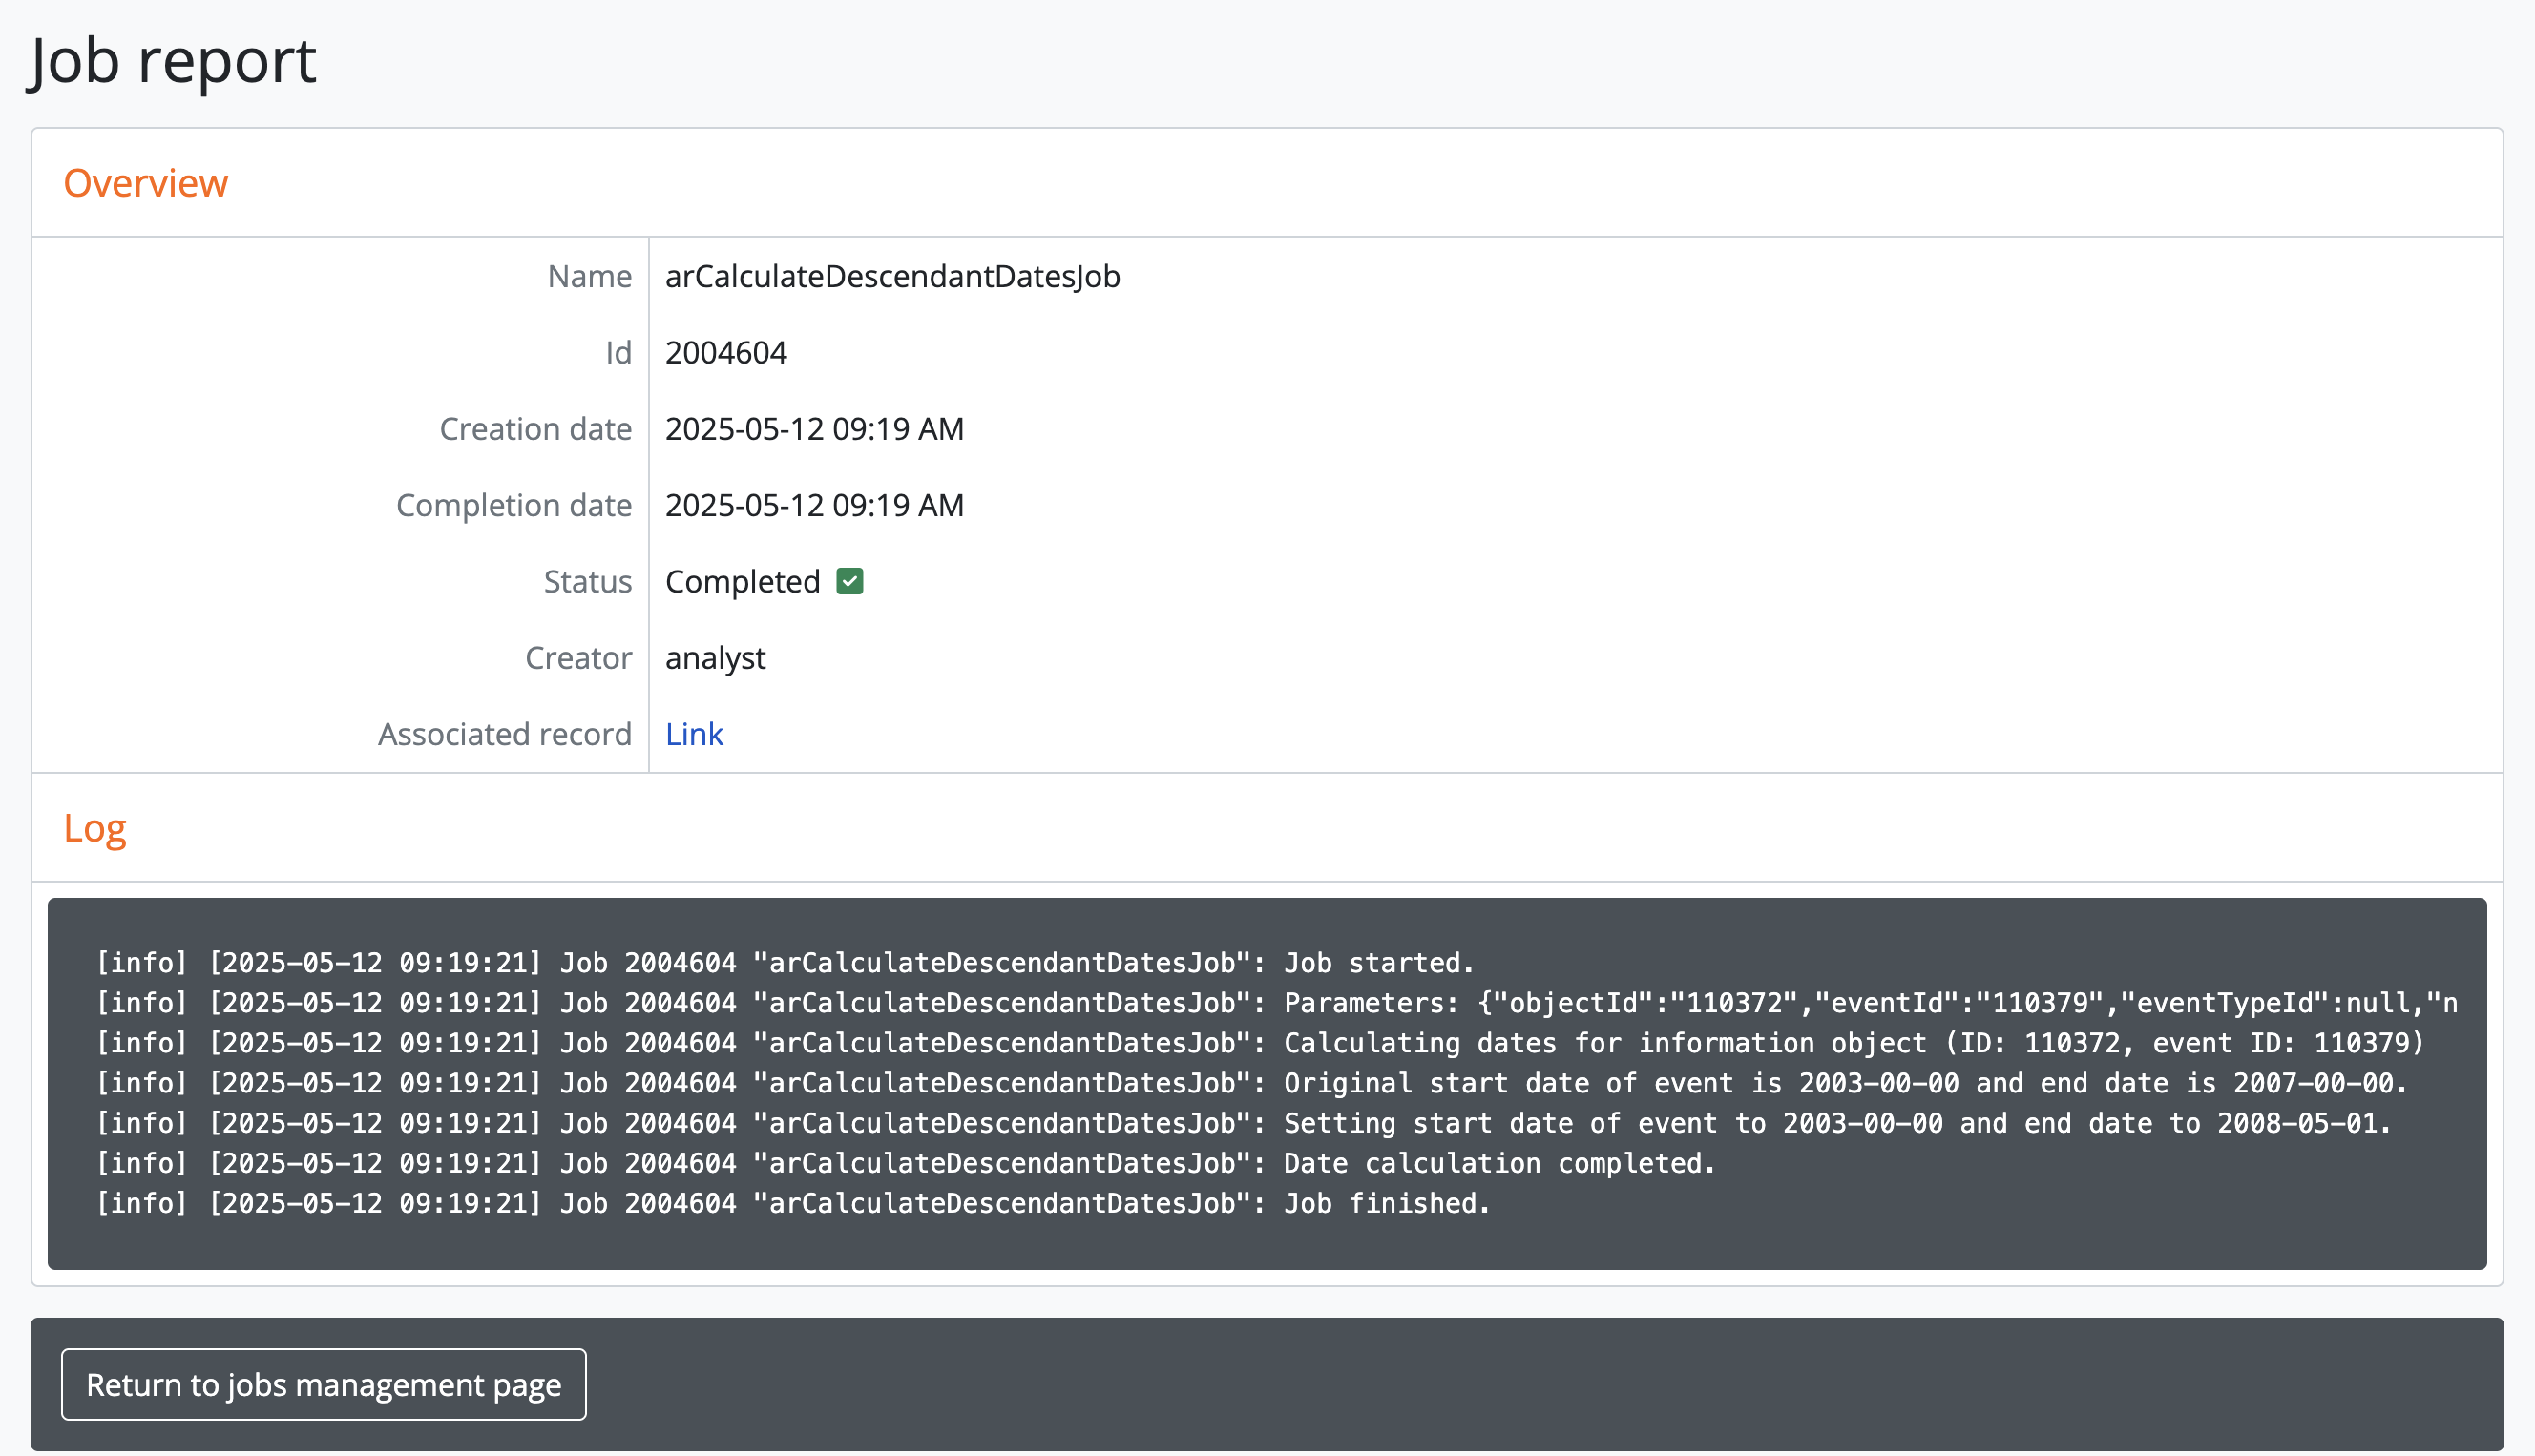Click the Parameters log line
Image resolution: width=2535 pixels, height=1456 pixels.
pyautogui.click(x=1275, y=1003)
